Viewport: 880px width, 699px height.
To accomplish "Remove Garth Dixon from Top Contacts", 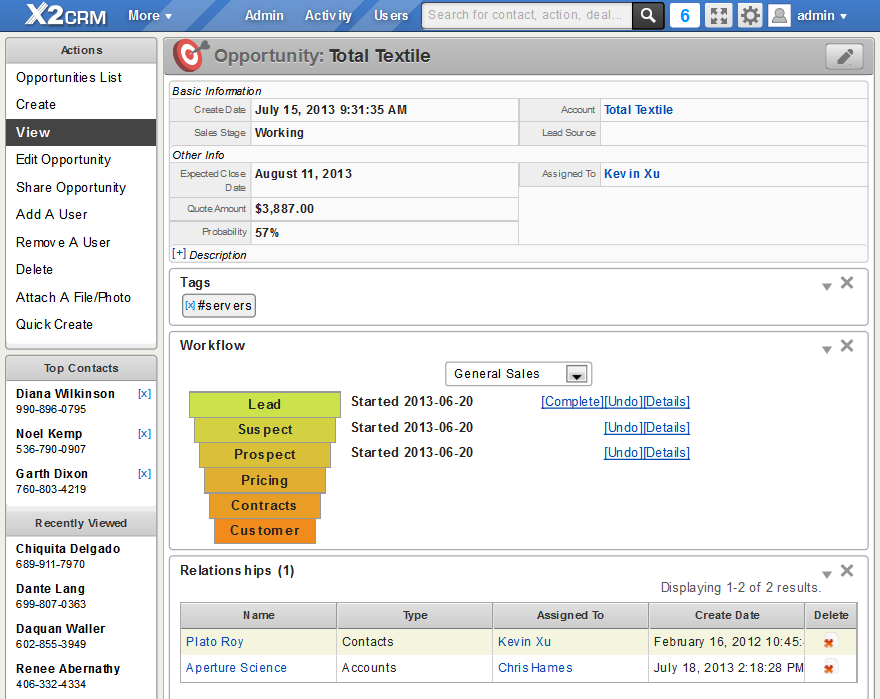I will [x=144, y=473].
